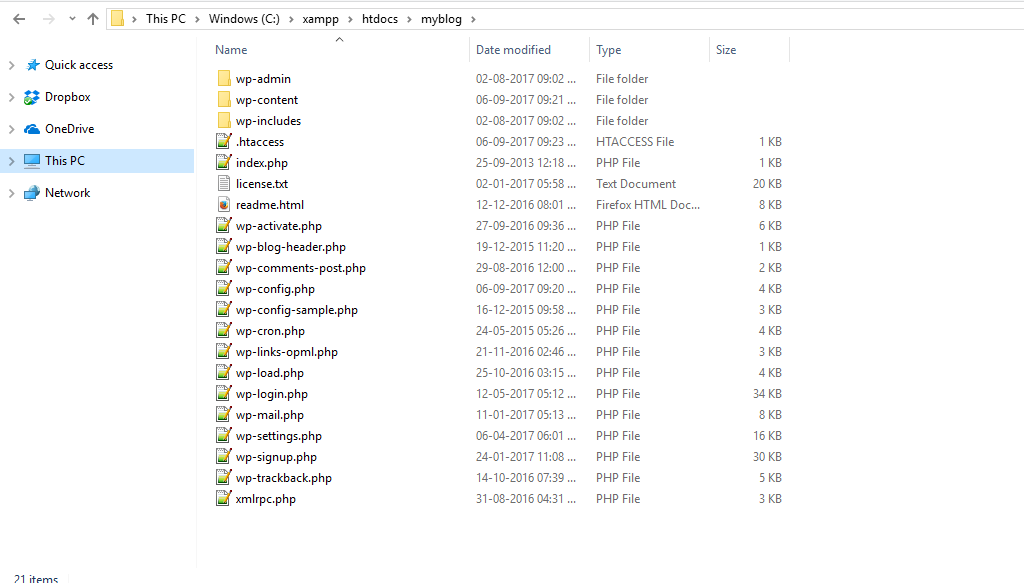Open the Windows (C:) breadcrumb
Viewport: 1024px width, 583px height.
click(x=244, y=19)
